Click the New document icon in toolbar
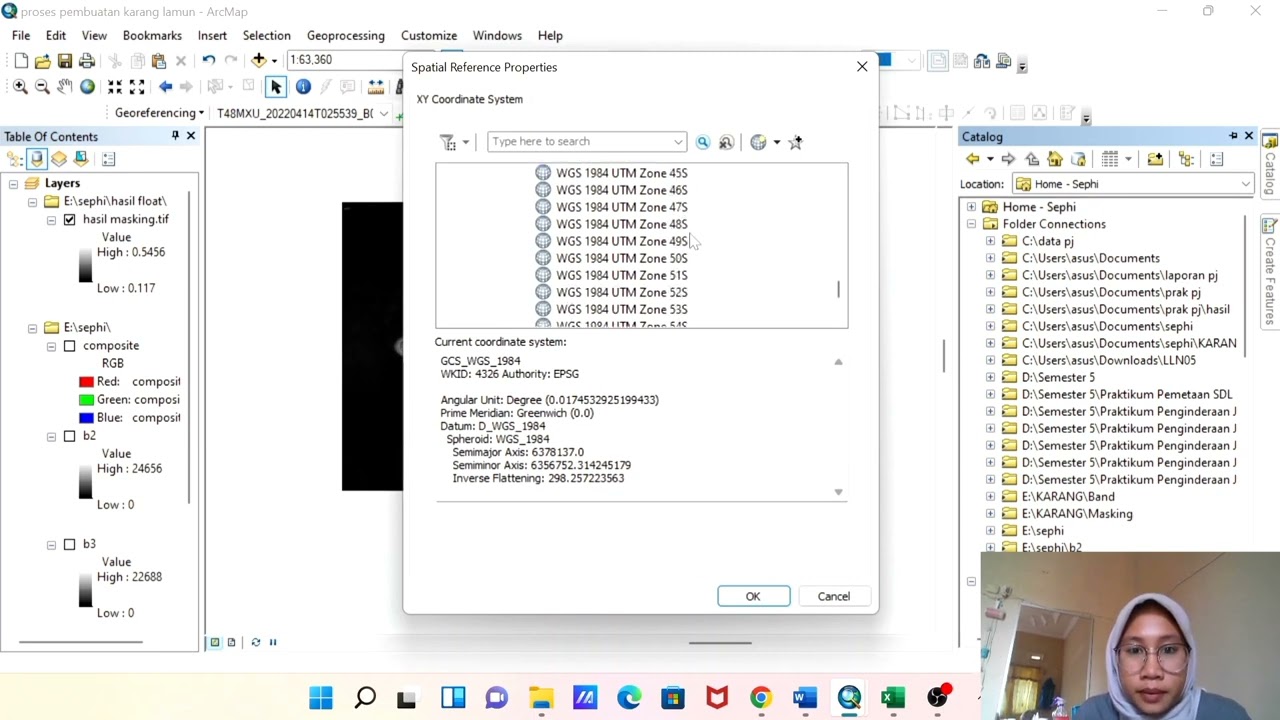This screenshot has width=1280, height=720. pos(21,61)
